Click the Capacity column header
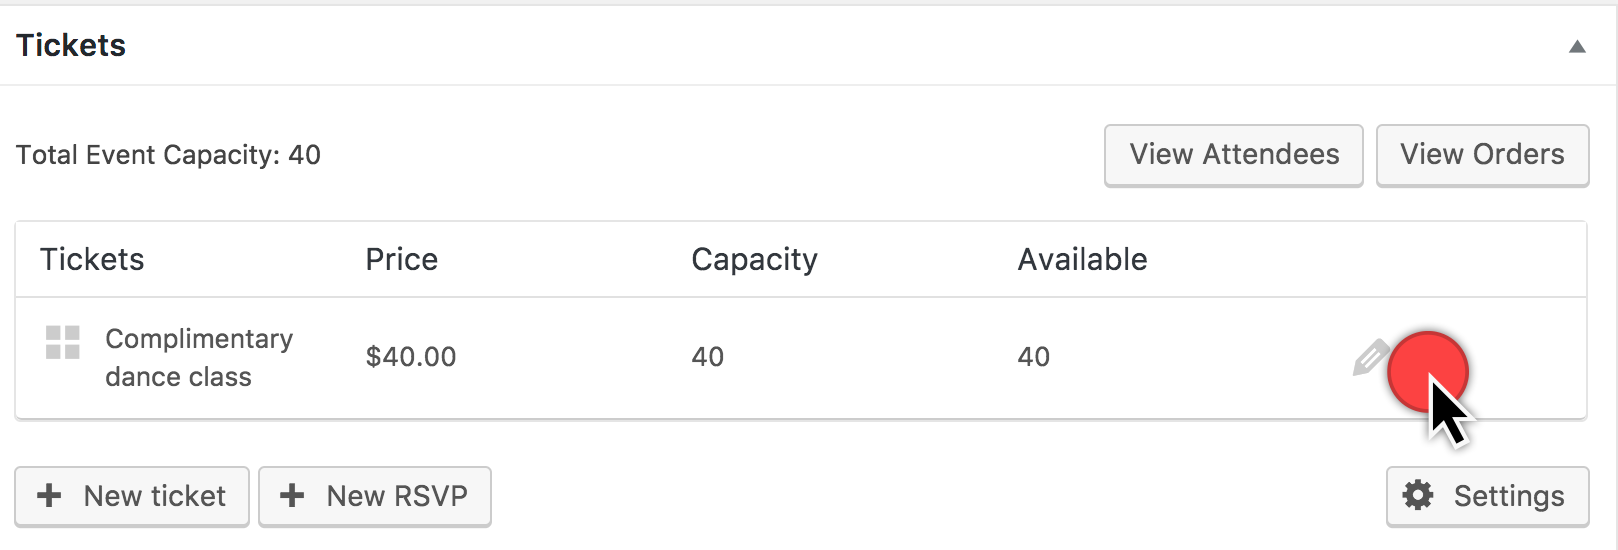This screenshot has width=1618, height=550. point(754,260)
